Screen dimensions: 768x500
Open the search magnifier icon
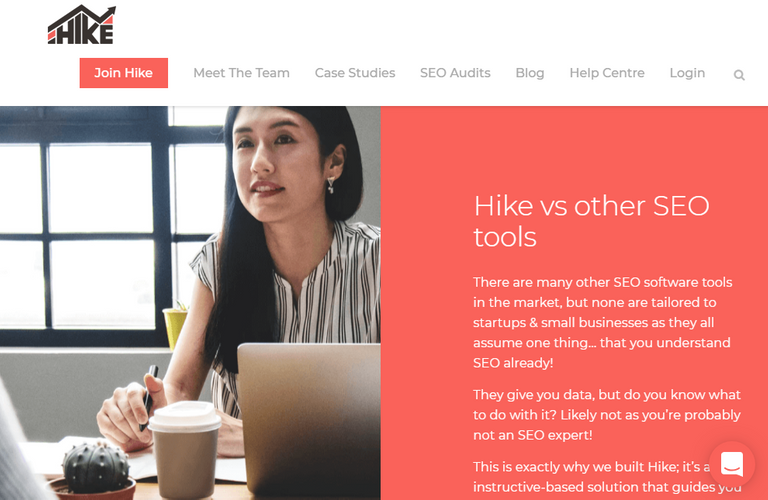pyautogui.click(x=739, y=74)
